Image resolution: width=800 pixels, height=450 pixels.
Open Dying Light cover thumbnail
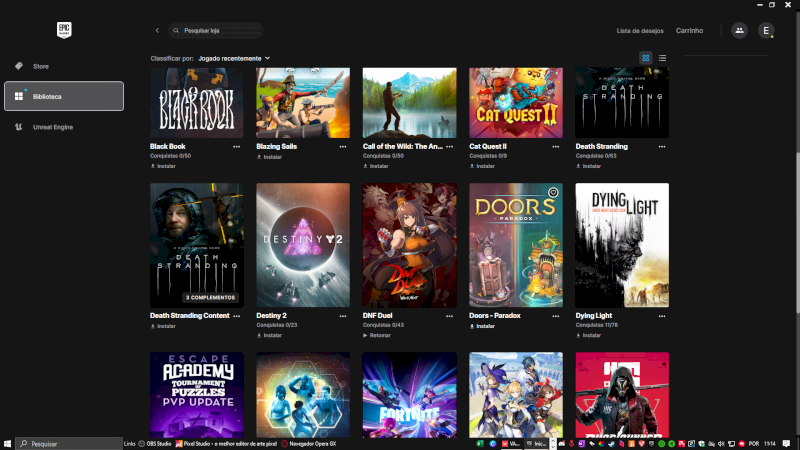622,245
